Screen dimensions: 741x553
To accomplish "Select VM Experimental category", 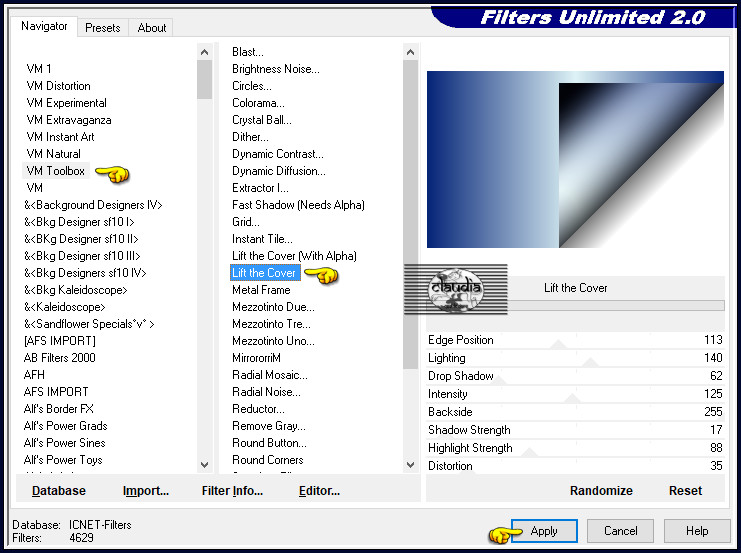I will pyautogui.click(x=66, y=103).
